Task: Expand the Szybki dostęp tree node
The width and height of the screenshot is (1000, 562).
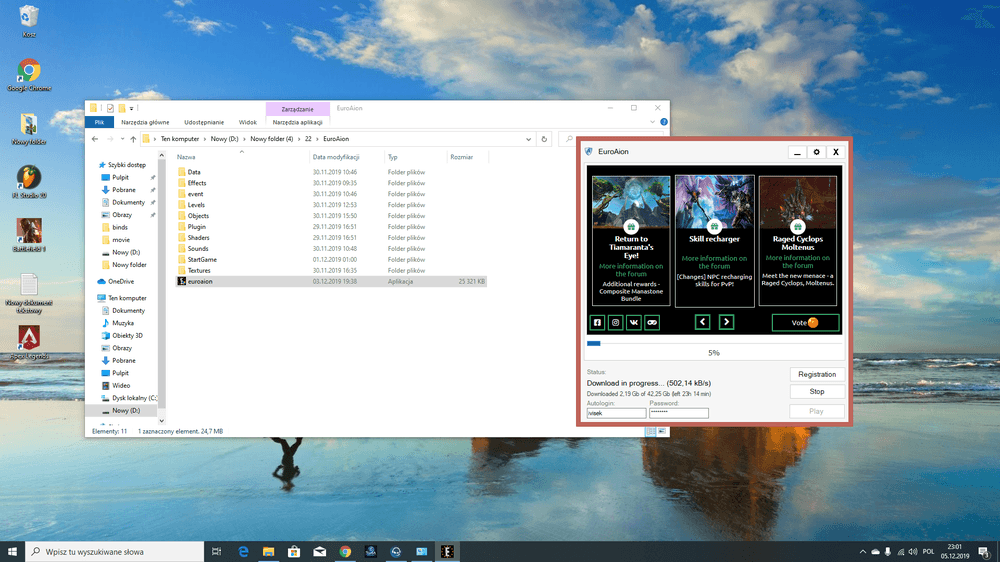Action: click(92, 165)
